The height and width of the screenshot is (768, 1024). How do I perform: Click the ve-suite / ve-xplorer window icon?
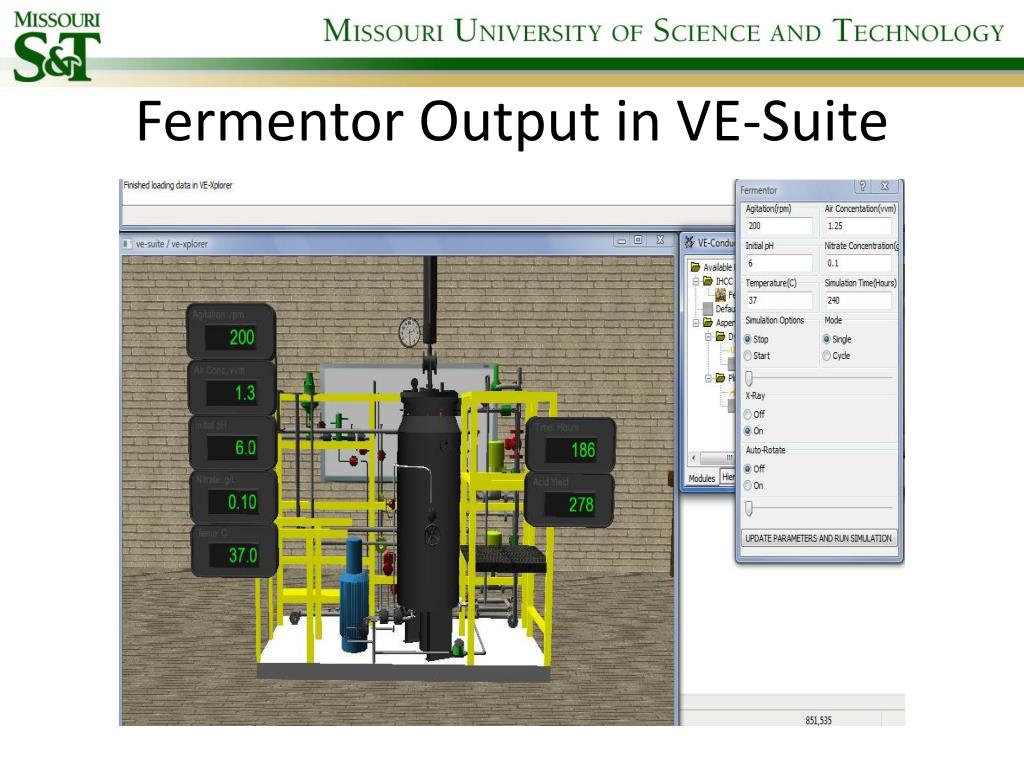pyautogui.click(x=128, y=244)
